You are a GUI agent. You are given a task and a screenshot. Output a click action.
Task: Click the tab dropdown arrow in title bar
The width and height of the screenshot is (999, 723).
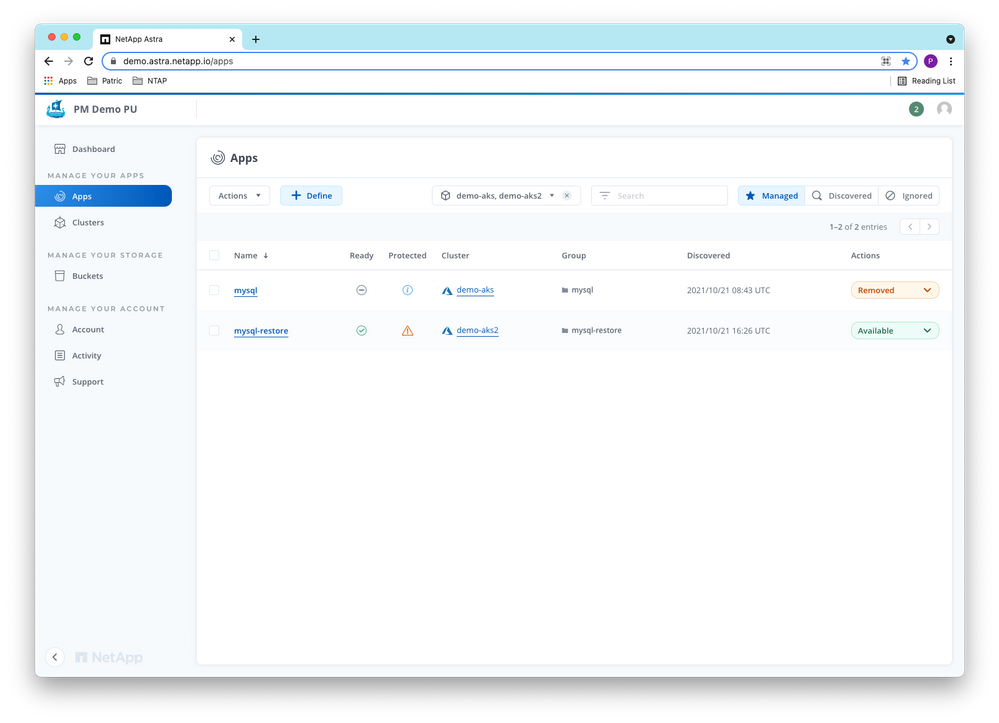coord(950,39)
